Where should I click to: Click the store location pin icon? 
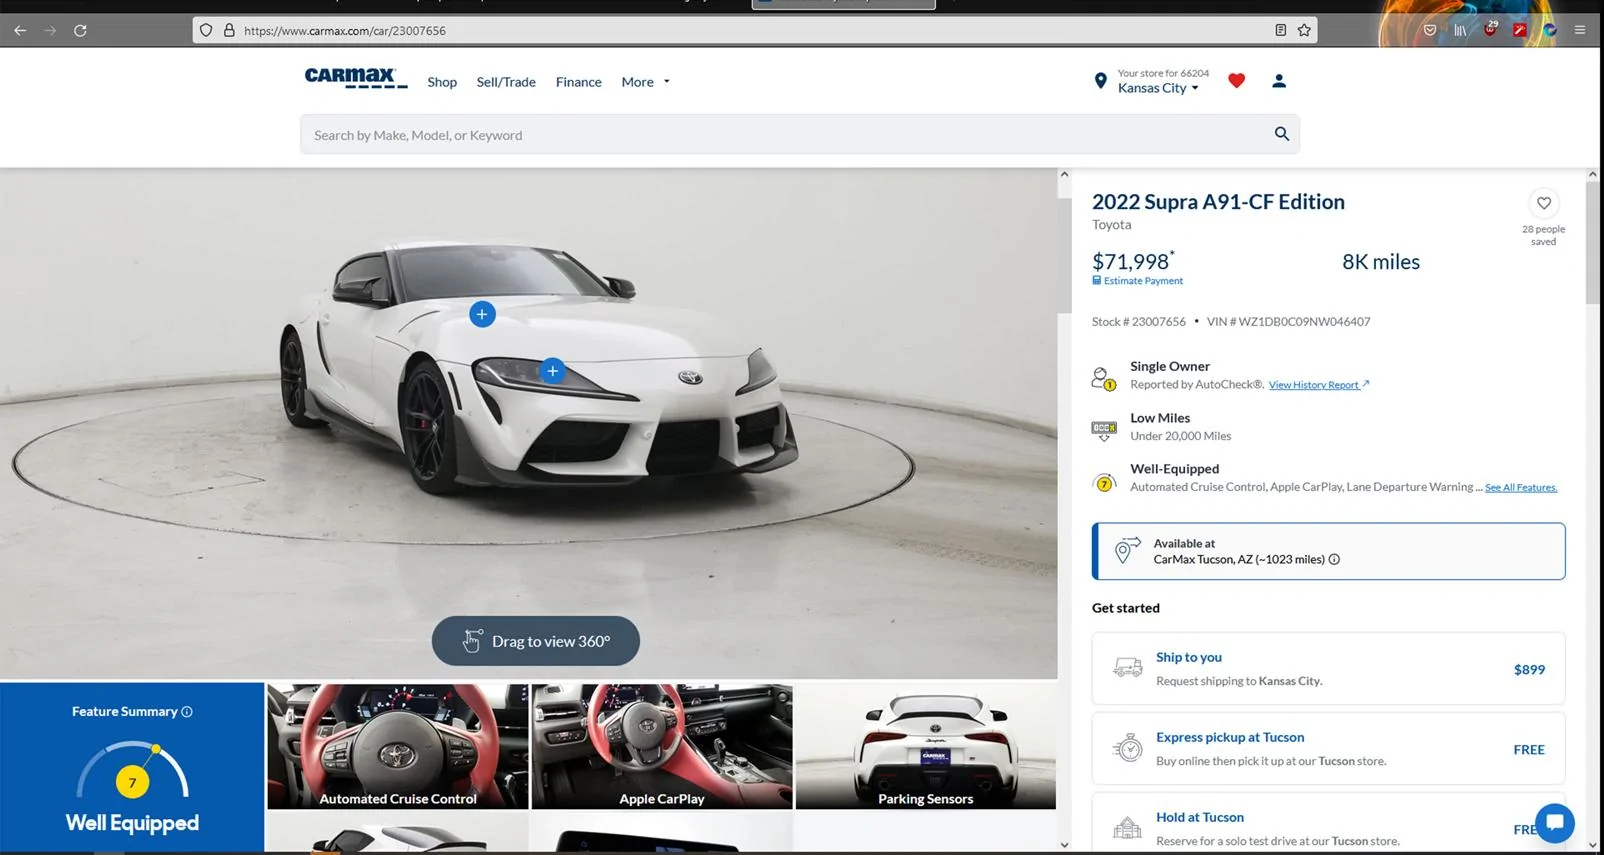[1100, 81]
